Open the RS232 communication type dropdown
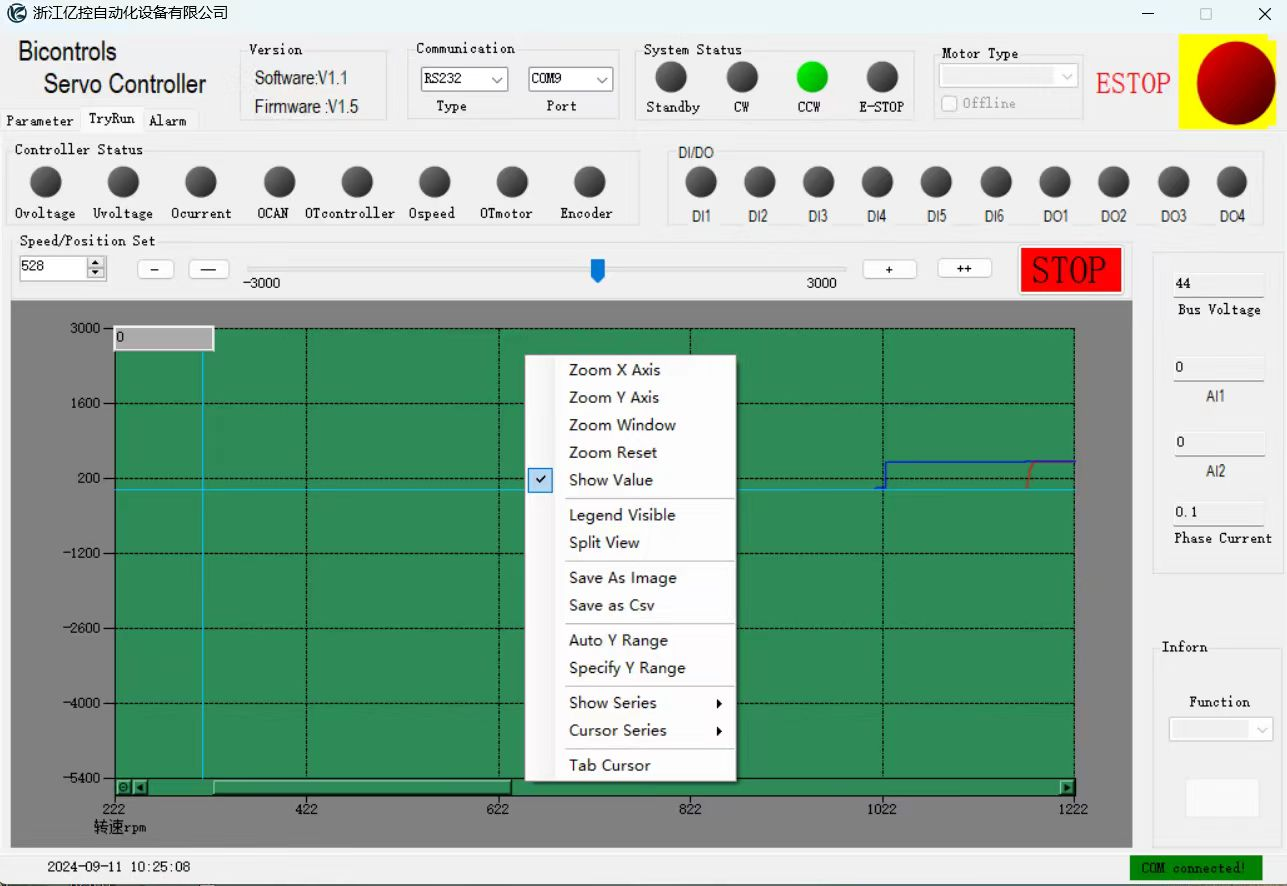 click(x=464, y=79)
